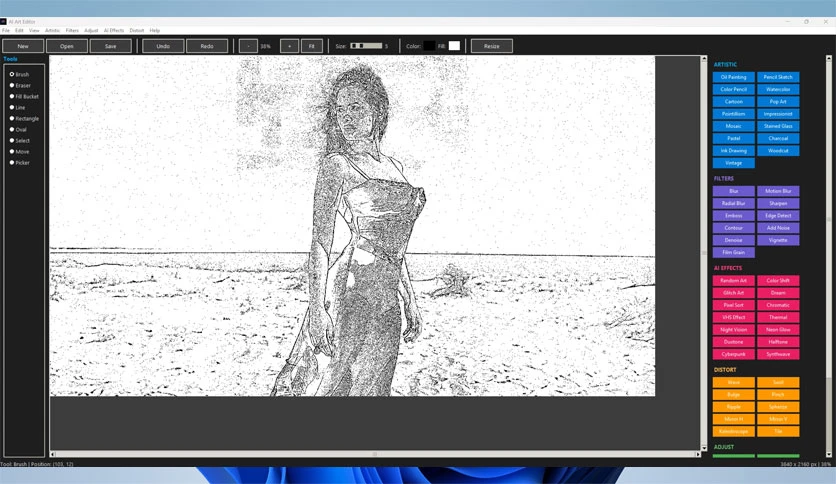
Task: Open the View menu
Action: point(34,30)
